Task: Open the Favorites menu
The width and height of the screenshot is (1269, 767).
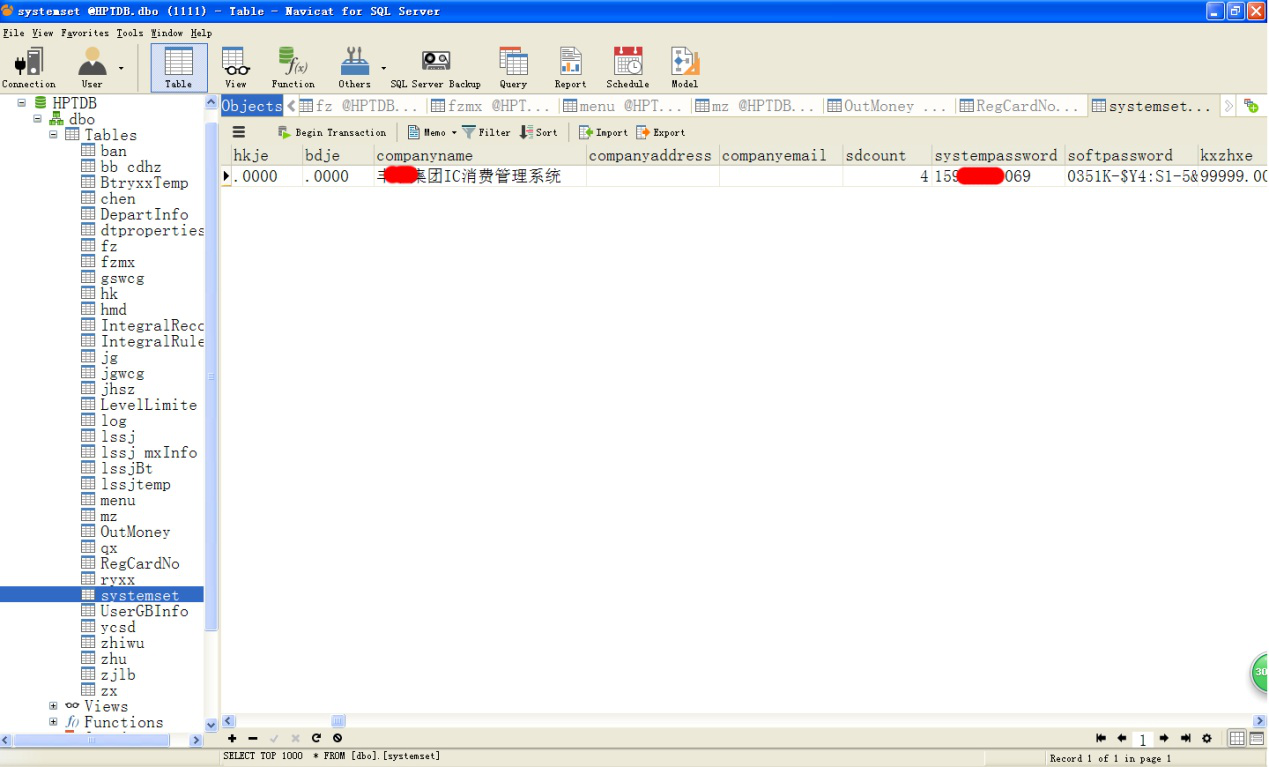Action: (85, 33)
